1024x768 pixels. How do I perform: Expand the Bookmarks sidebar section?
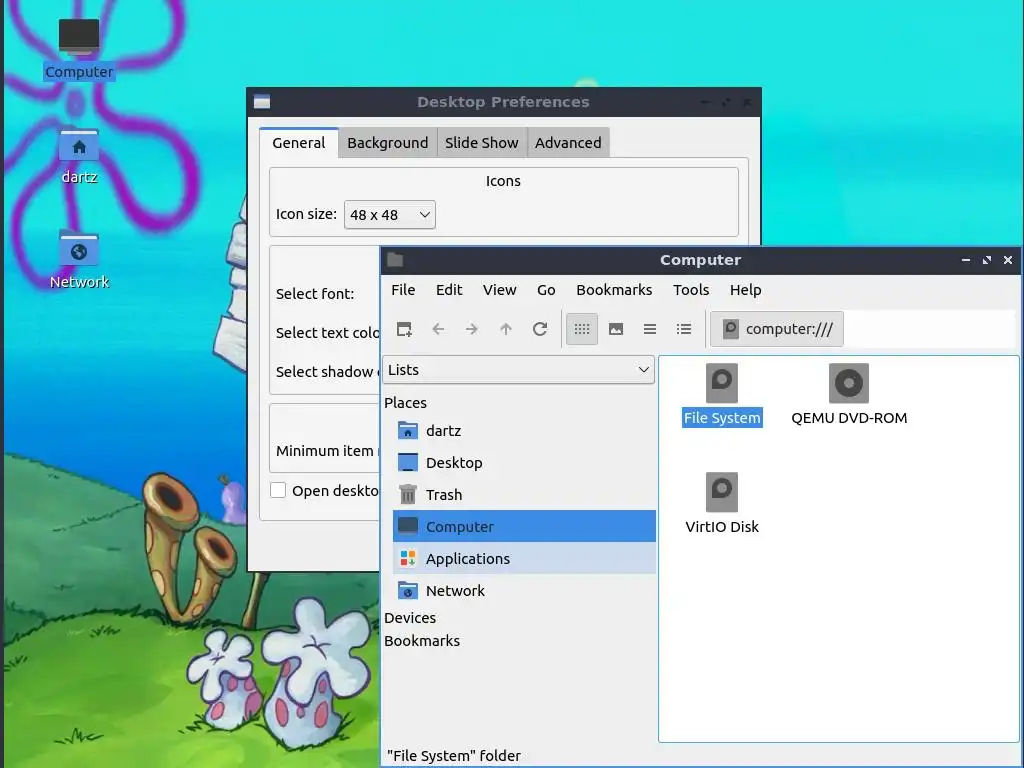click(x=422, y=641)
